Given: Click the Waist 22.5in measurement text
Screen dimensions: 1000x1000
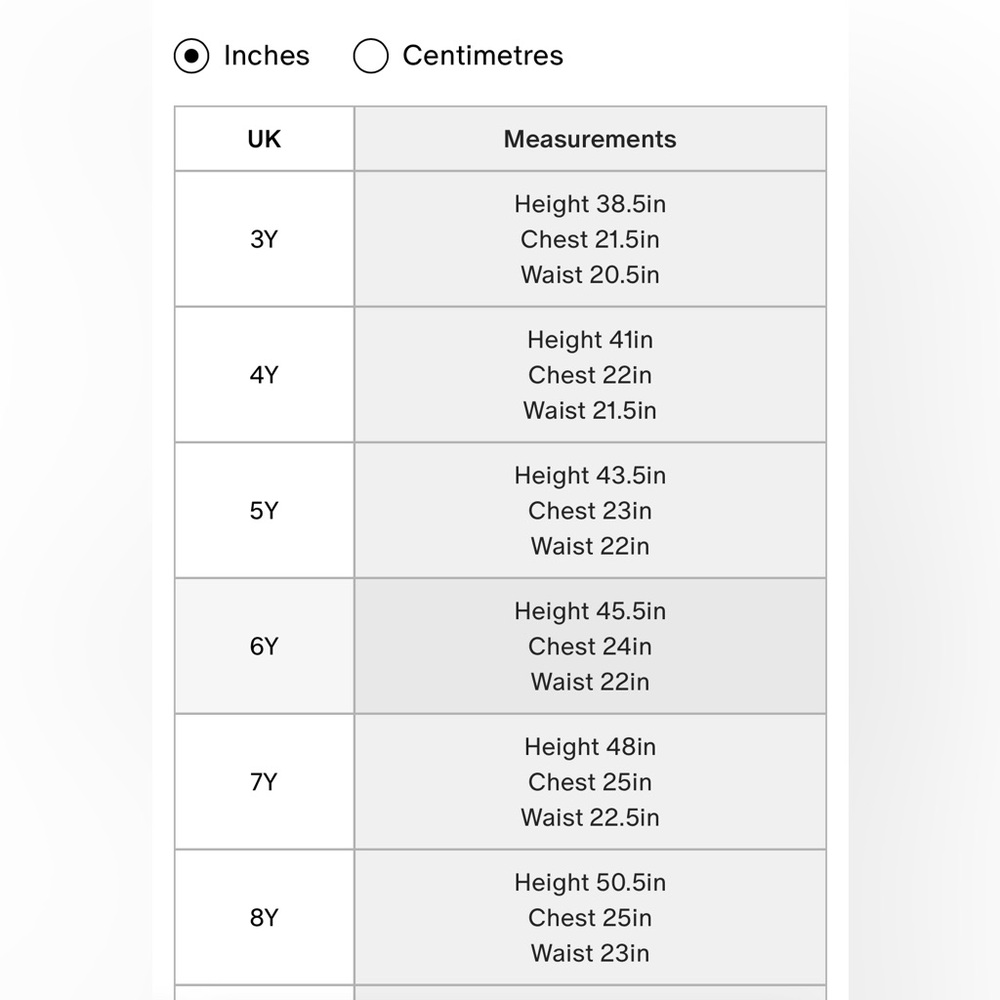Looking at the screenshot, I should click(590, 818).
